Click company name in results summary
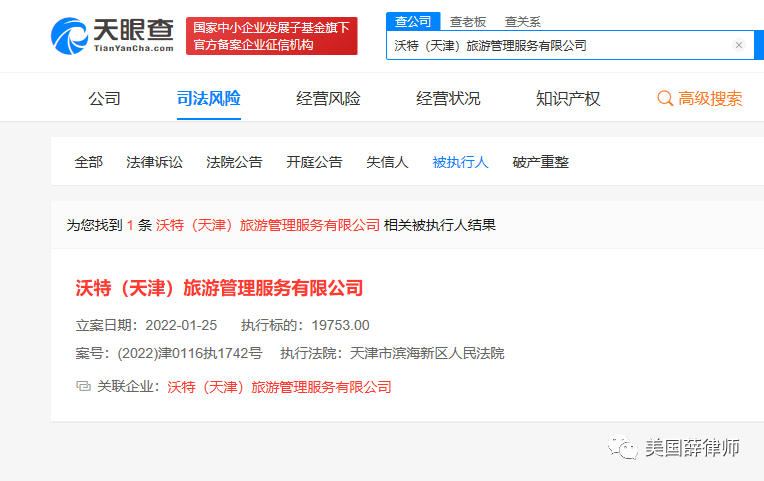 pyautogui.click(x=267, y=225)
